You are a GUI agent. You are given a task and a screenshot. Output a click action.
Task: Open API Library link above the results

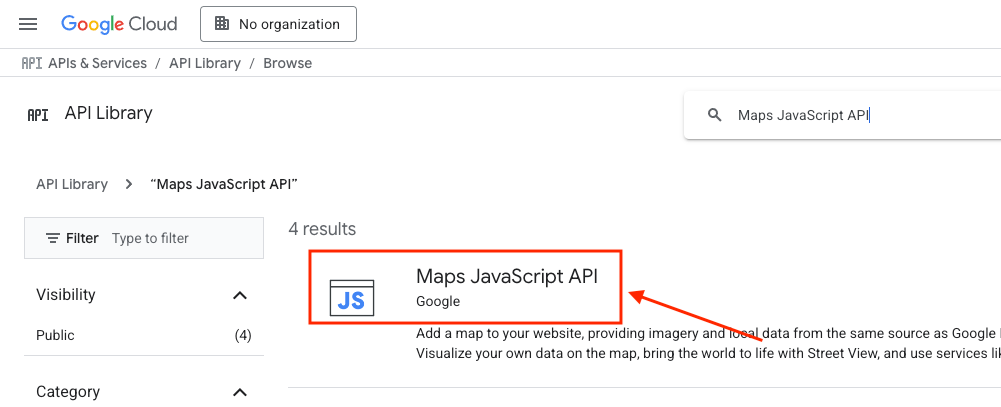click(72, 184)
